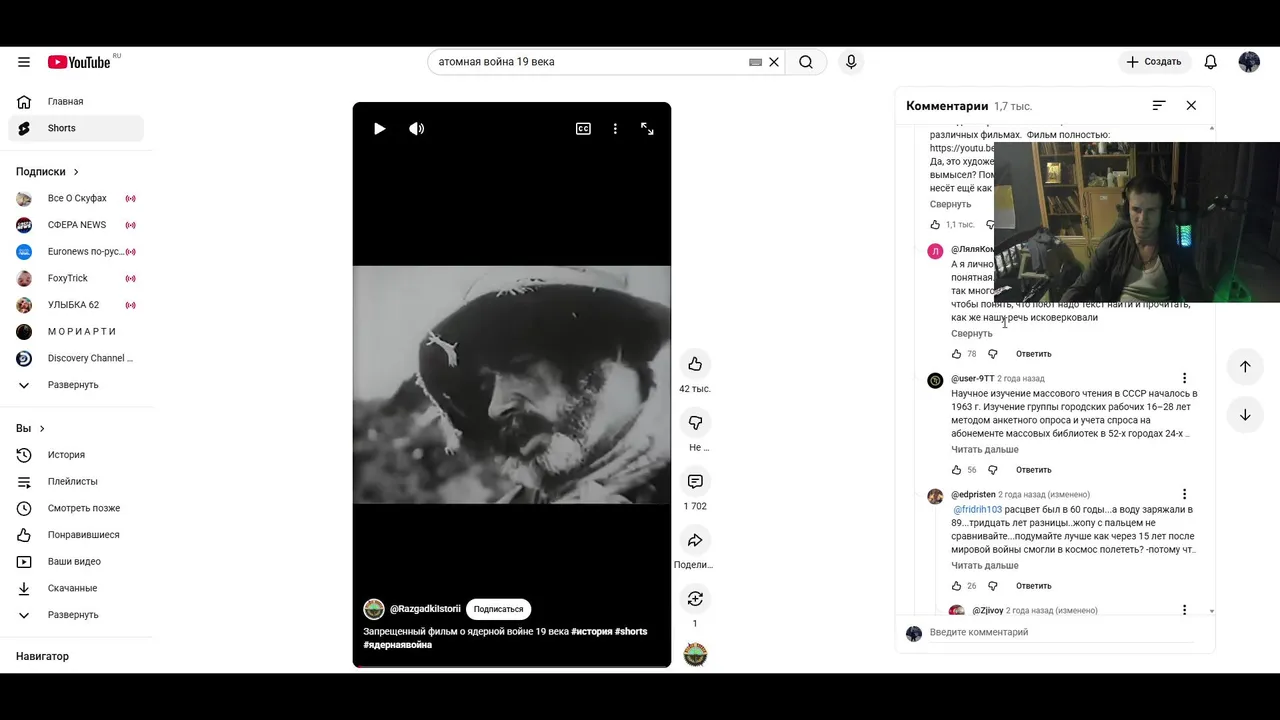Start voice search with microphone
This screenshot has width=1280, height=720.
point(851,62)
